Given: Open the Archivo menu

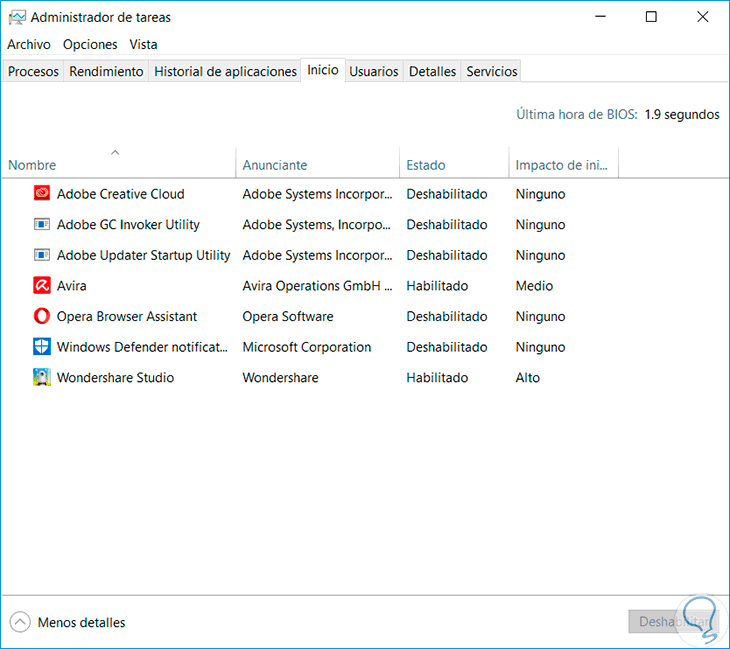Looking at the screenshot, I should tap(29, 45).
